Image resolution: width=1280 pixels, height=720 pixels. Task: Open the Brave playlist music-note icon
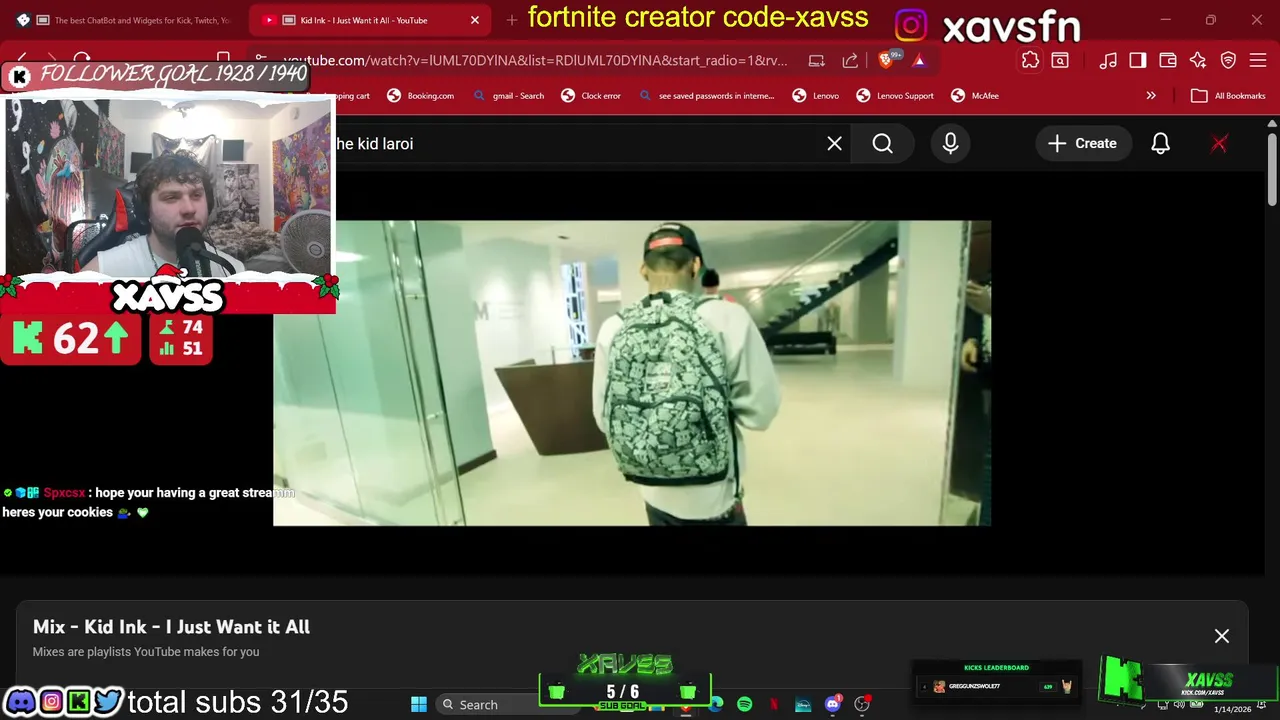coord(1108,61)
